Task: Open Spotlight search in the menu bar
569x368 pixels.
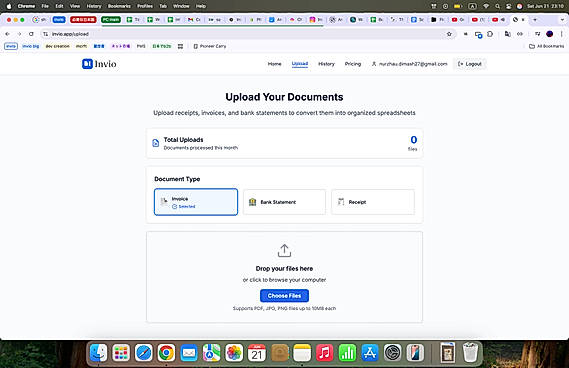Action: coord(498,6)
